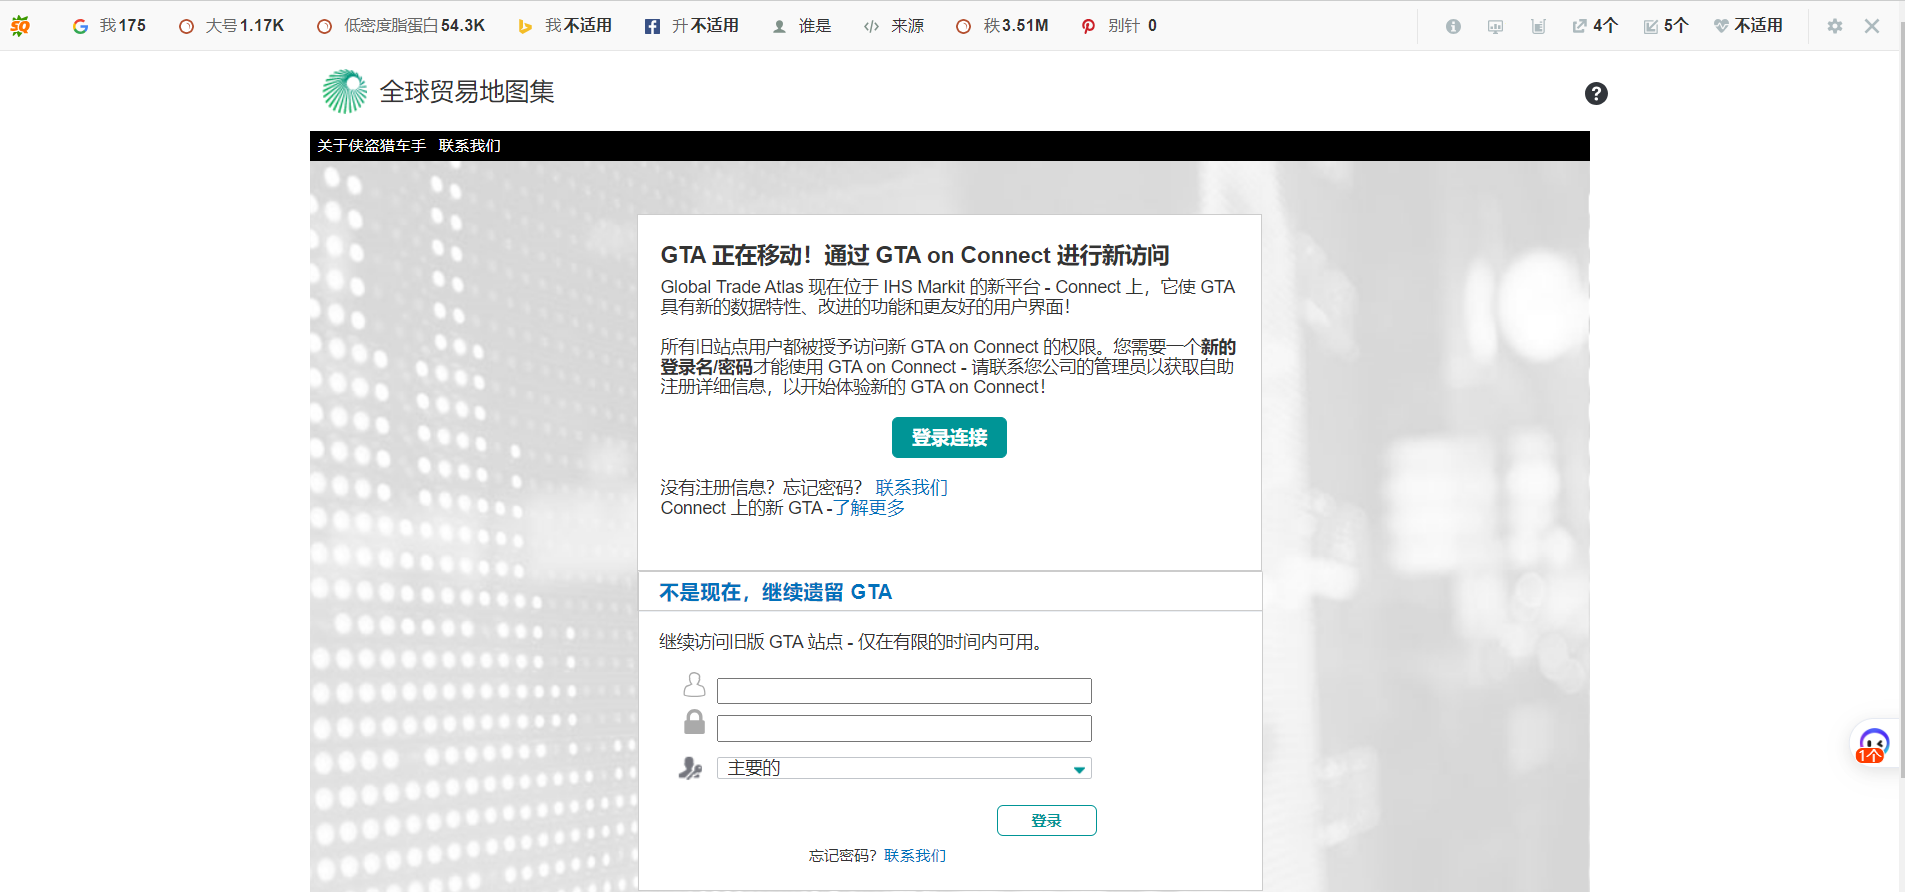Show external links 4个
The image size is (1905, 892).
(x=1595, y=26)
